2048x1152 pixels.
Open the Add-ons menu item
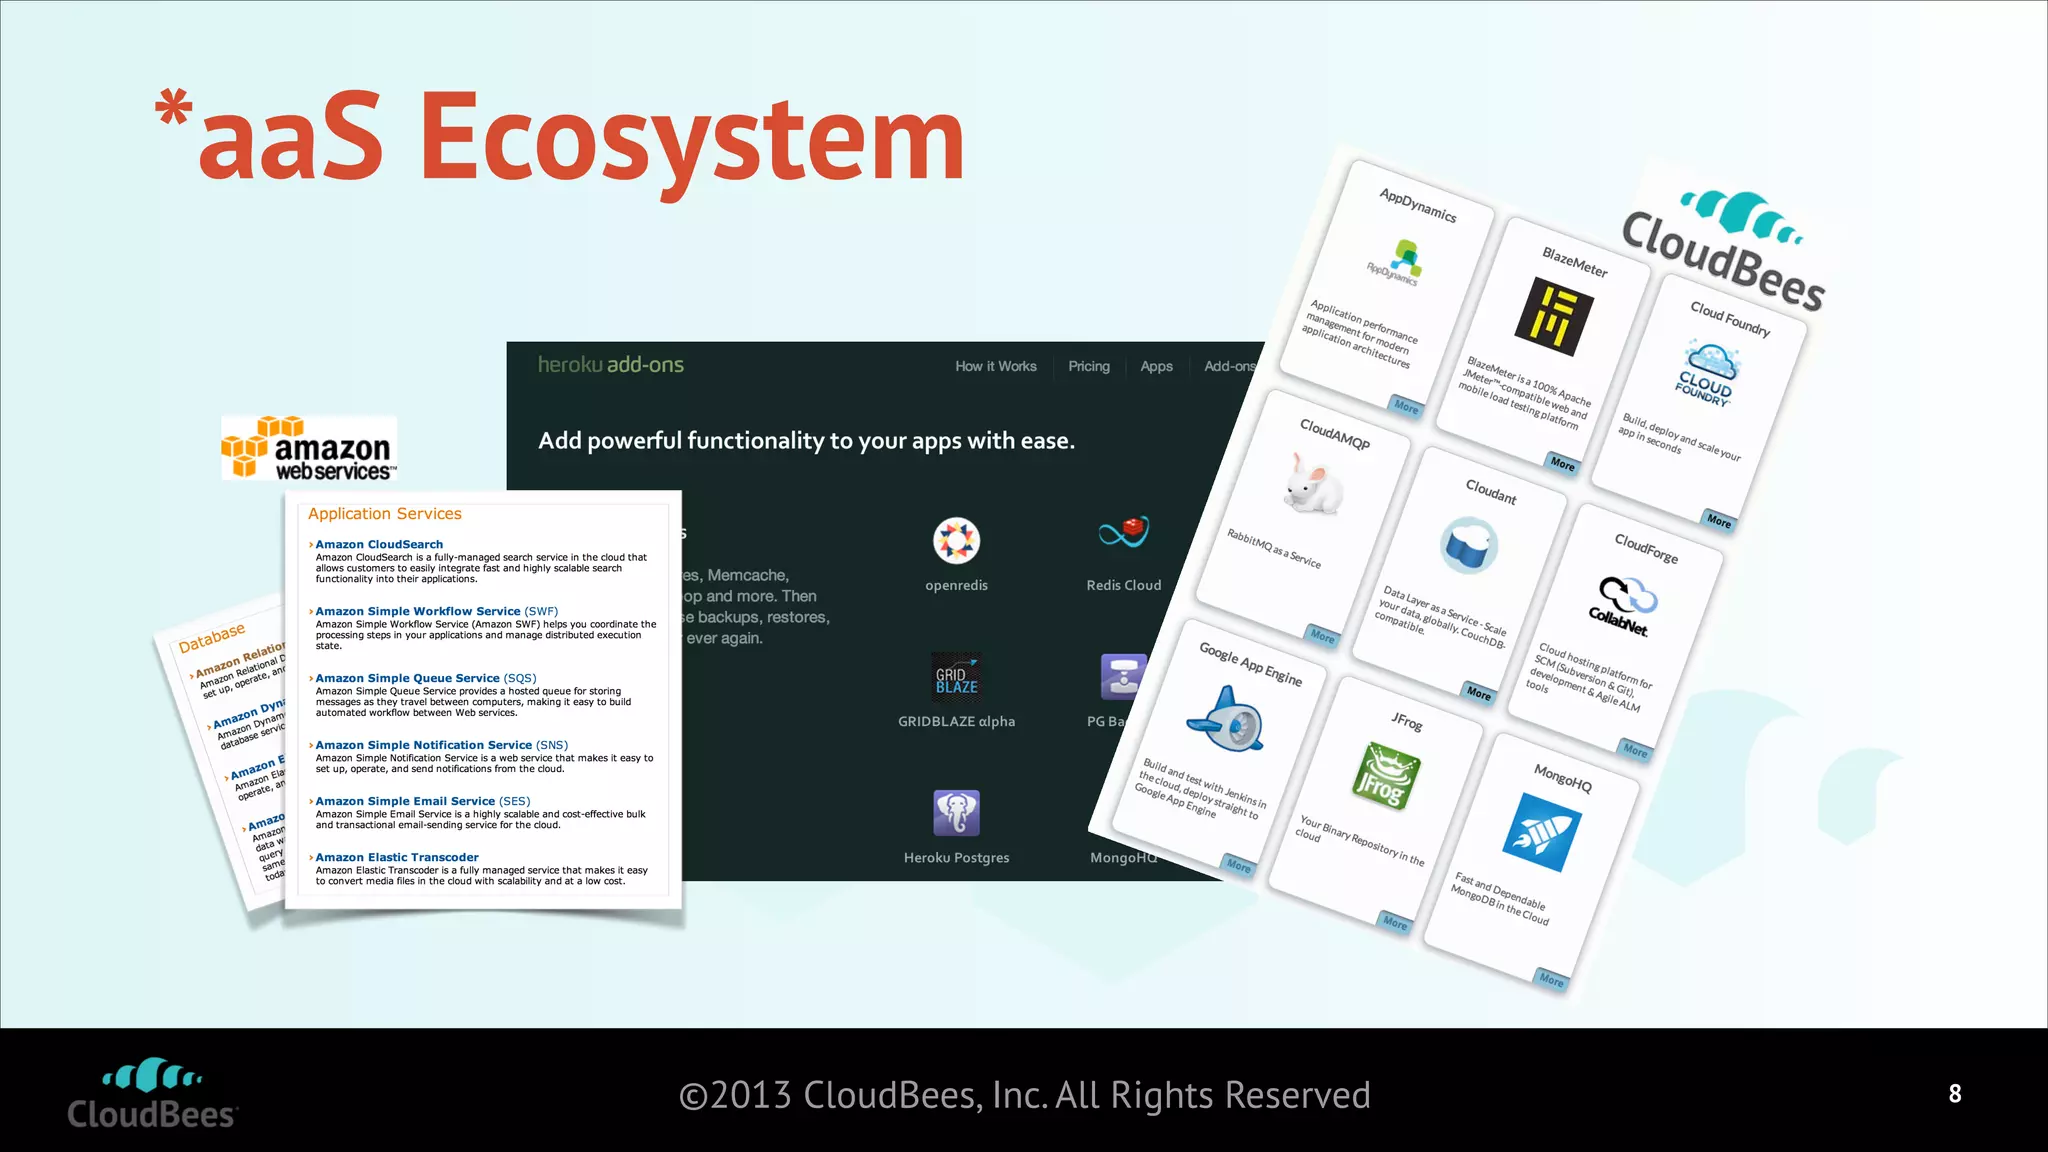coord(1229,367)
